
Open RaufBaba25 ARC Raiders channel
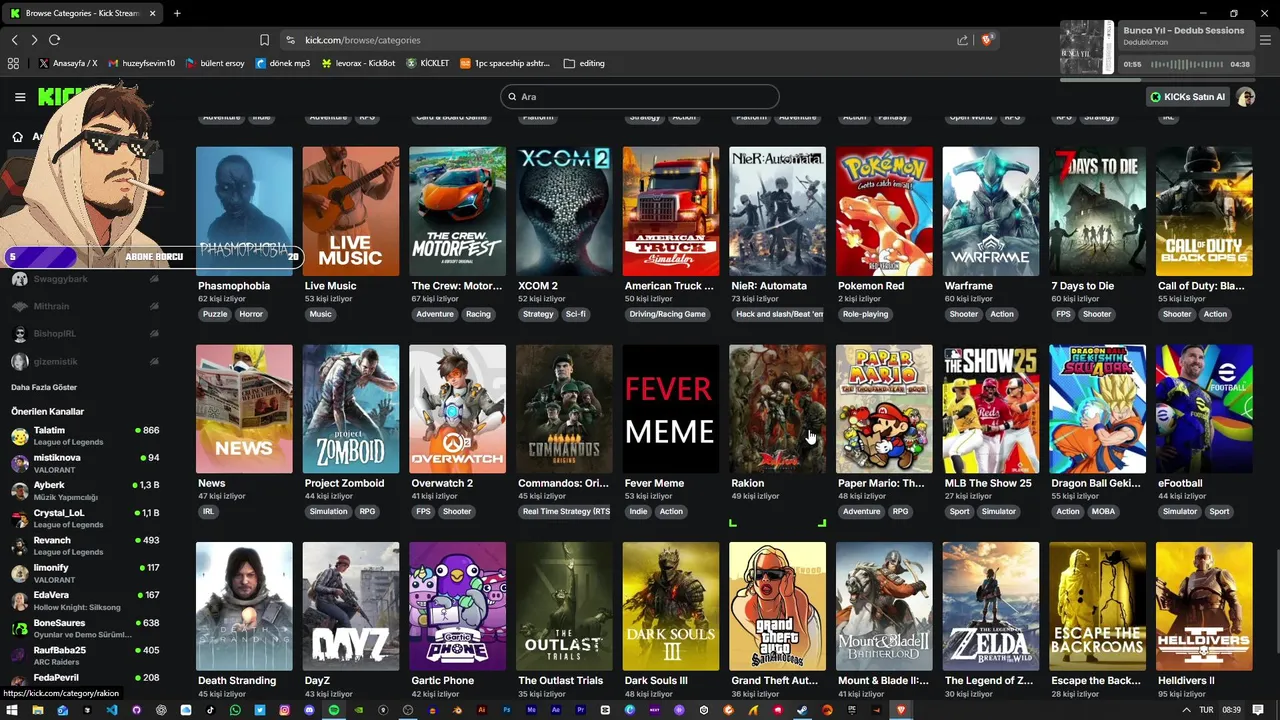[x=85, y=655]
